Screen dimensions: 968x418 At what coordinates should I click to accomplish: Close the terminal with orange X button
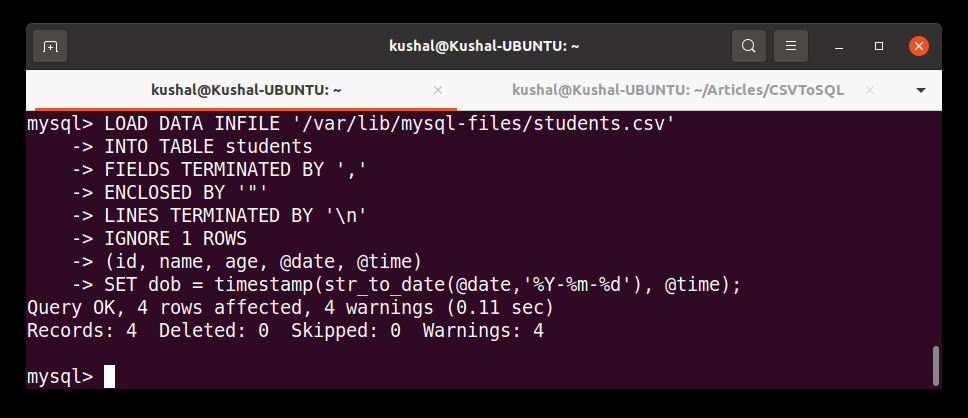[x=919, y=46]
